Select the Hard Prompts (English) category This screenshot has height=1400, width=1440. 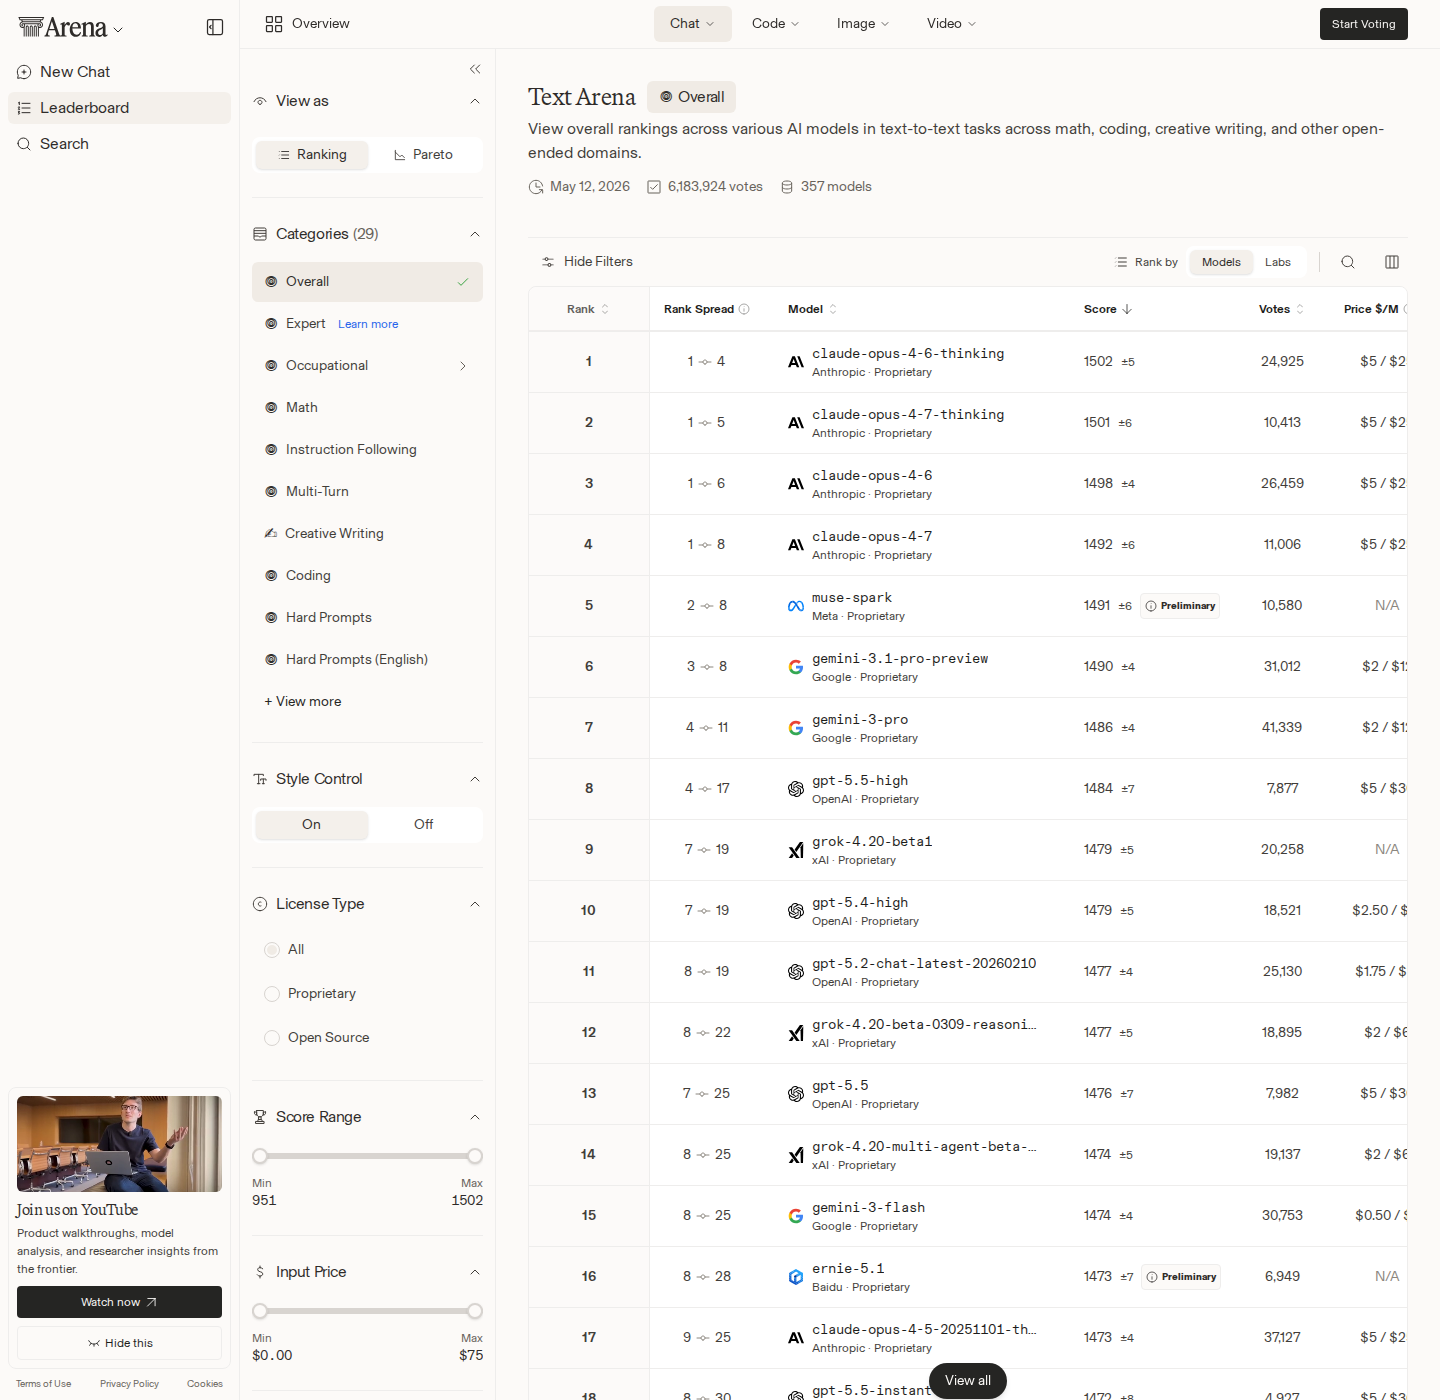[367, 660]
